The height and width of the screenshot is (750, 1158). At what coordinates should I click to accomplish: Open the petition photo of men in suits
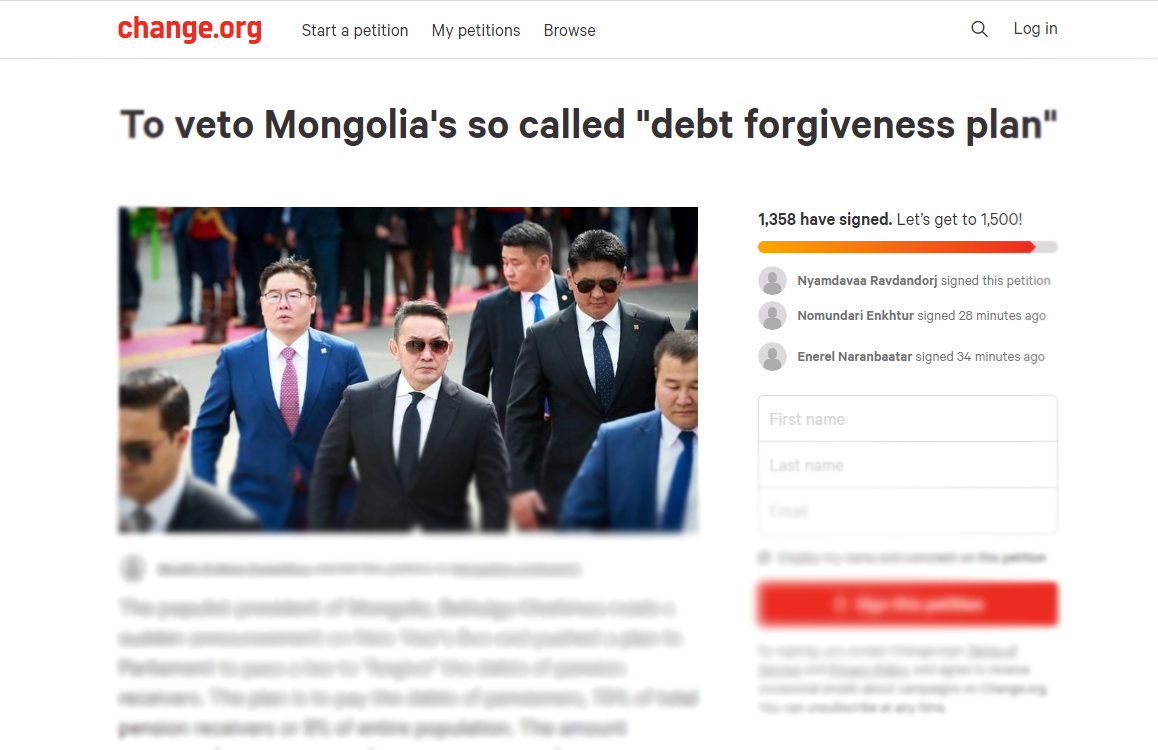coord(408,369)
